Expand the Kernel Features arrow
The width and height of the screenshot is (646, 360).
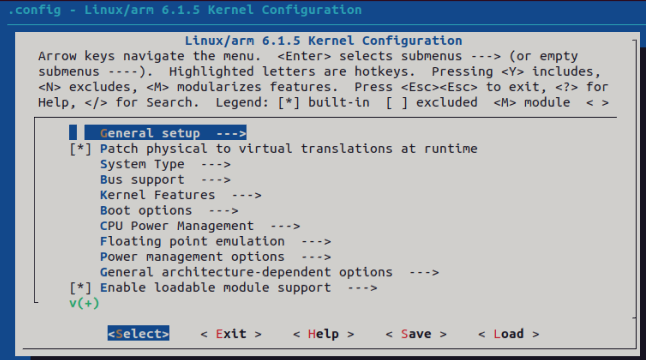click(246, 195)
